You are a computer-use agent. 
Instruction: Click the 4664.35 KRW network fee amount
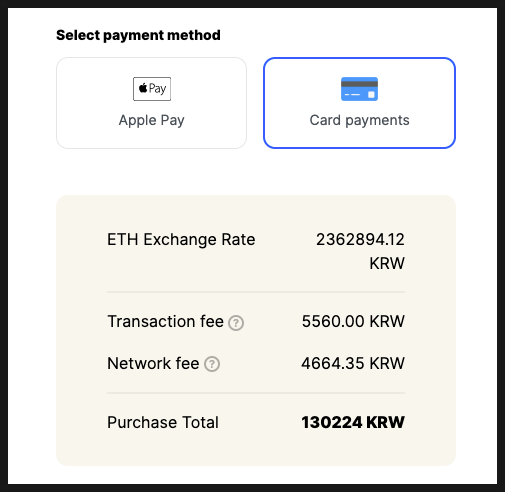point(353,363)
